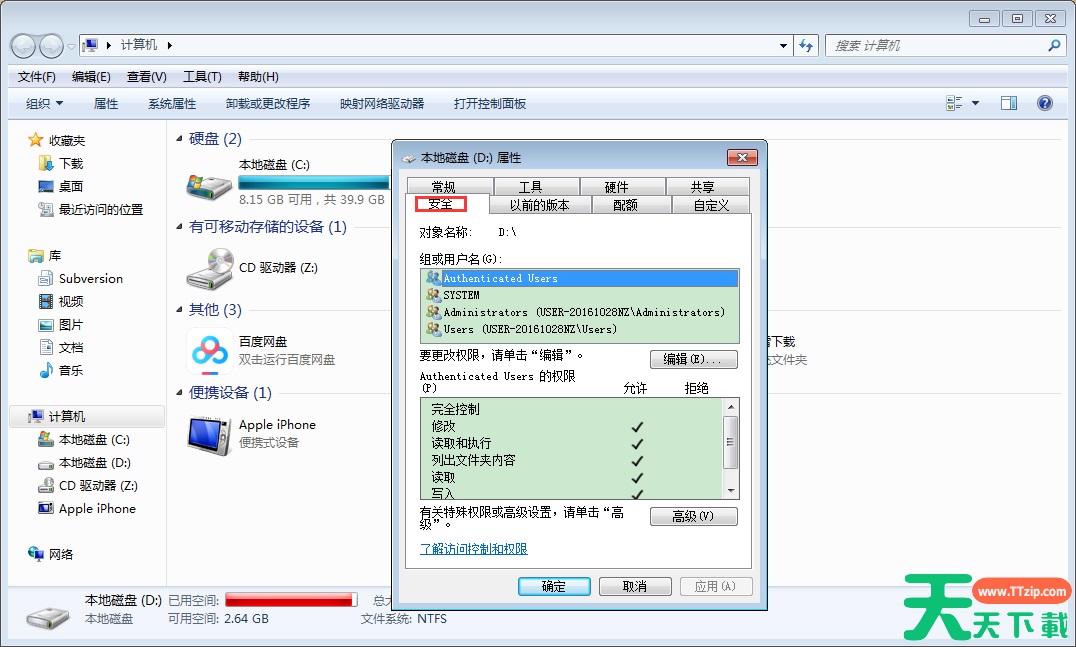Screen dimensions: 1076x647
Task: Click the help question mark icon
Action: point(1045,103)
